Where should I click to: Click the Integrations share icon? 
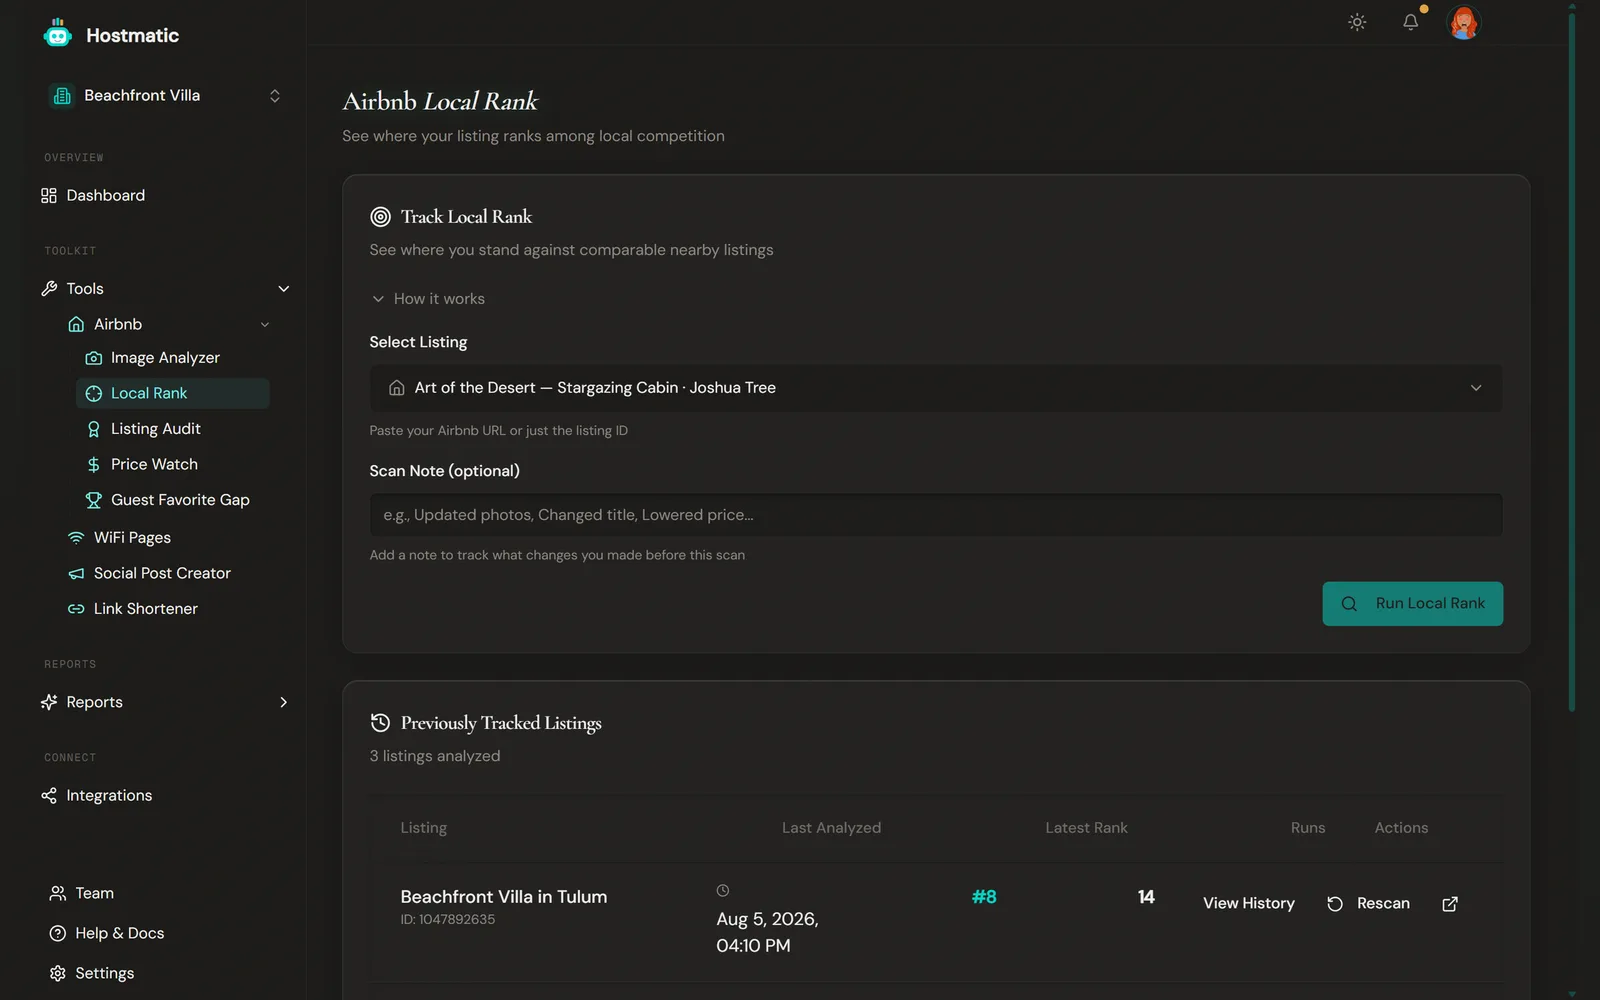(x=49, y=796)
